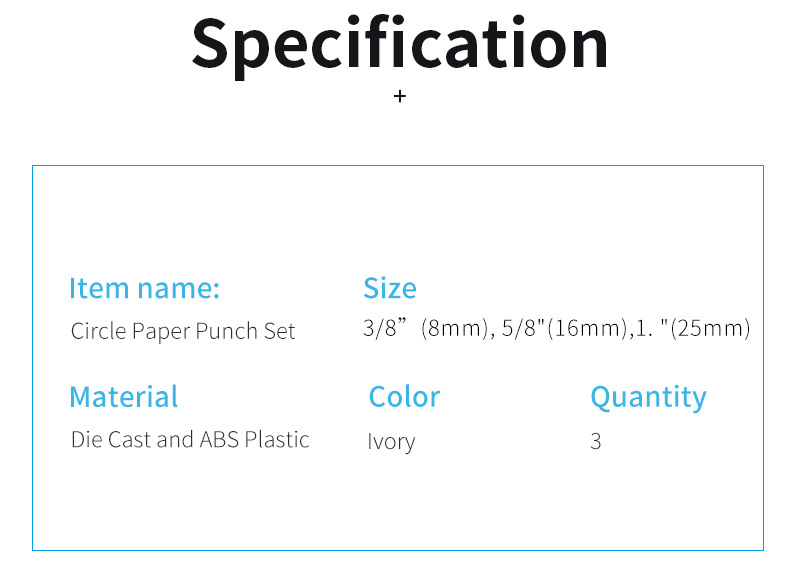Click the word ABS in material text
Screen dimensions: 790x562
pyautogui.click(x=219, y=440)
